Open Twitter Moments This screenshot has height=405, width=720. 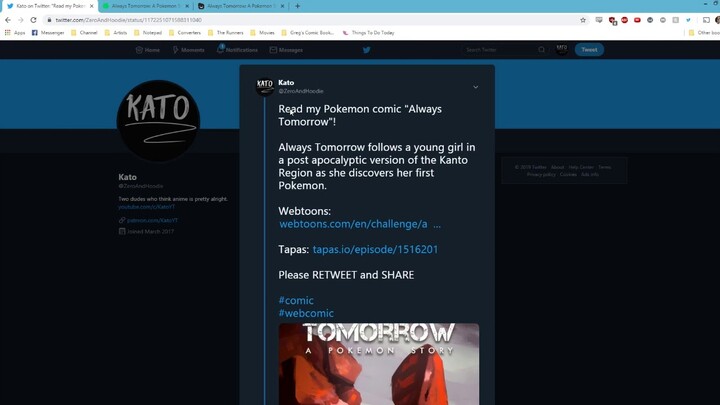[x=188, y=50]
